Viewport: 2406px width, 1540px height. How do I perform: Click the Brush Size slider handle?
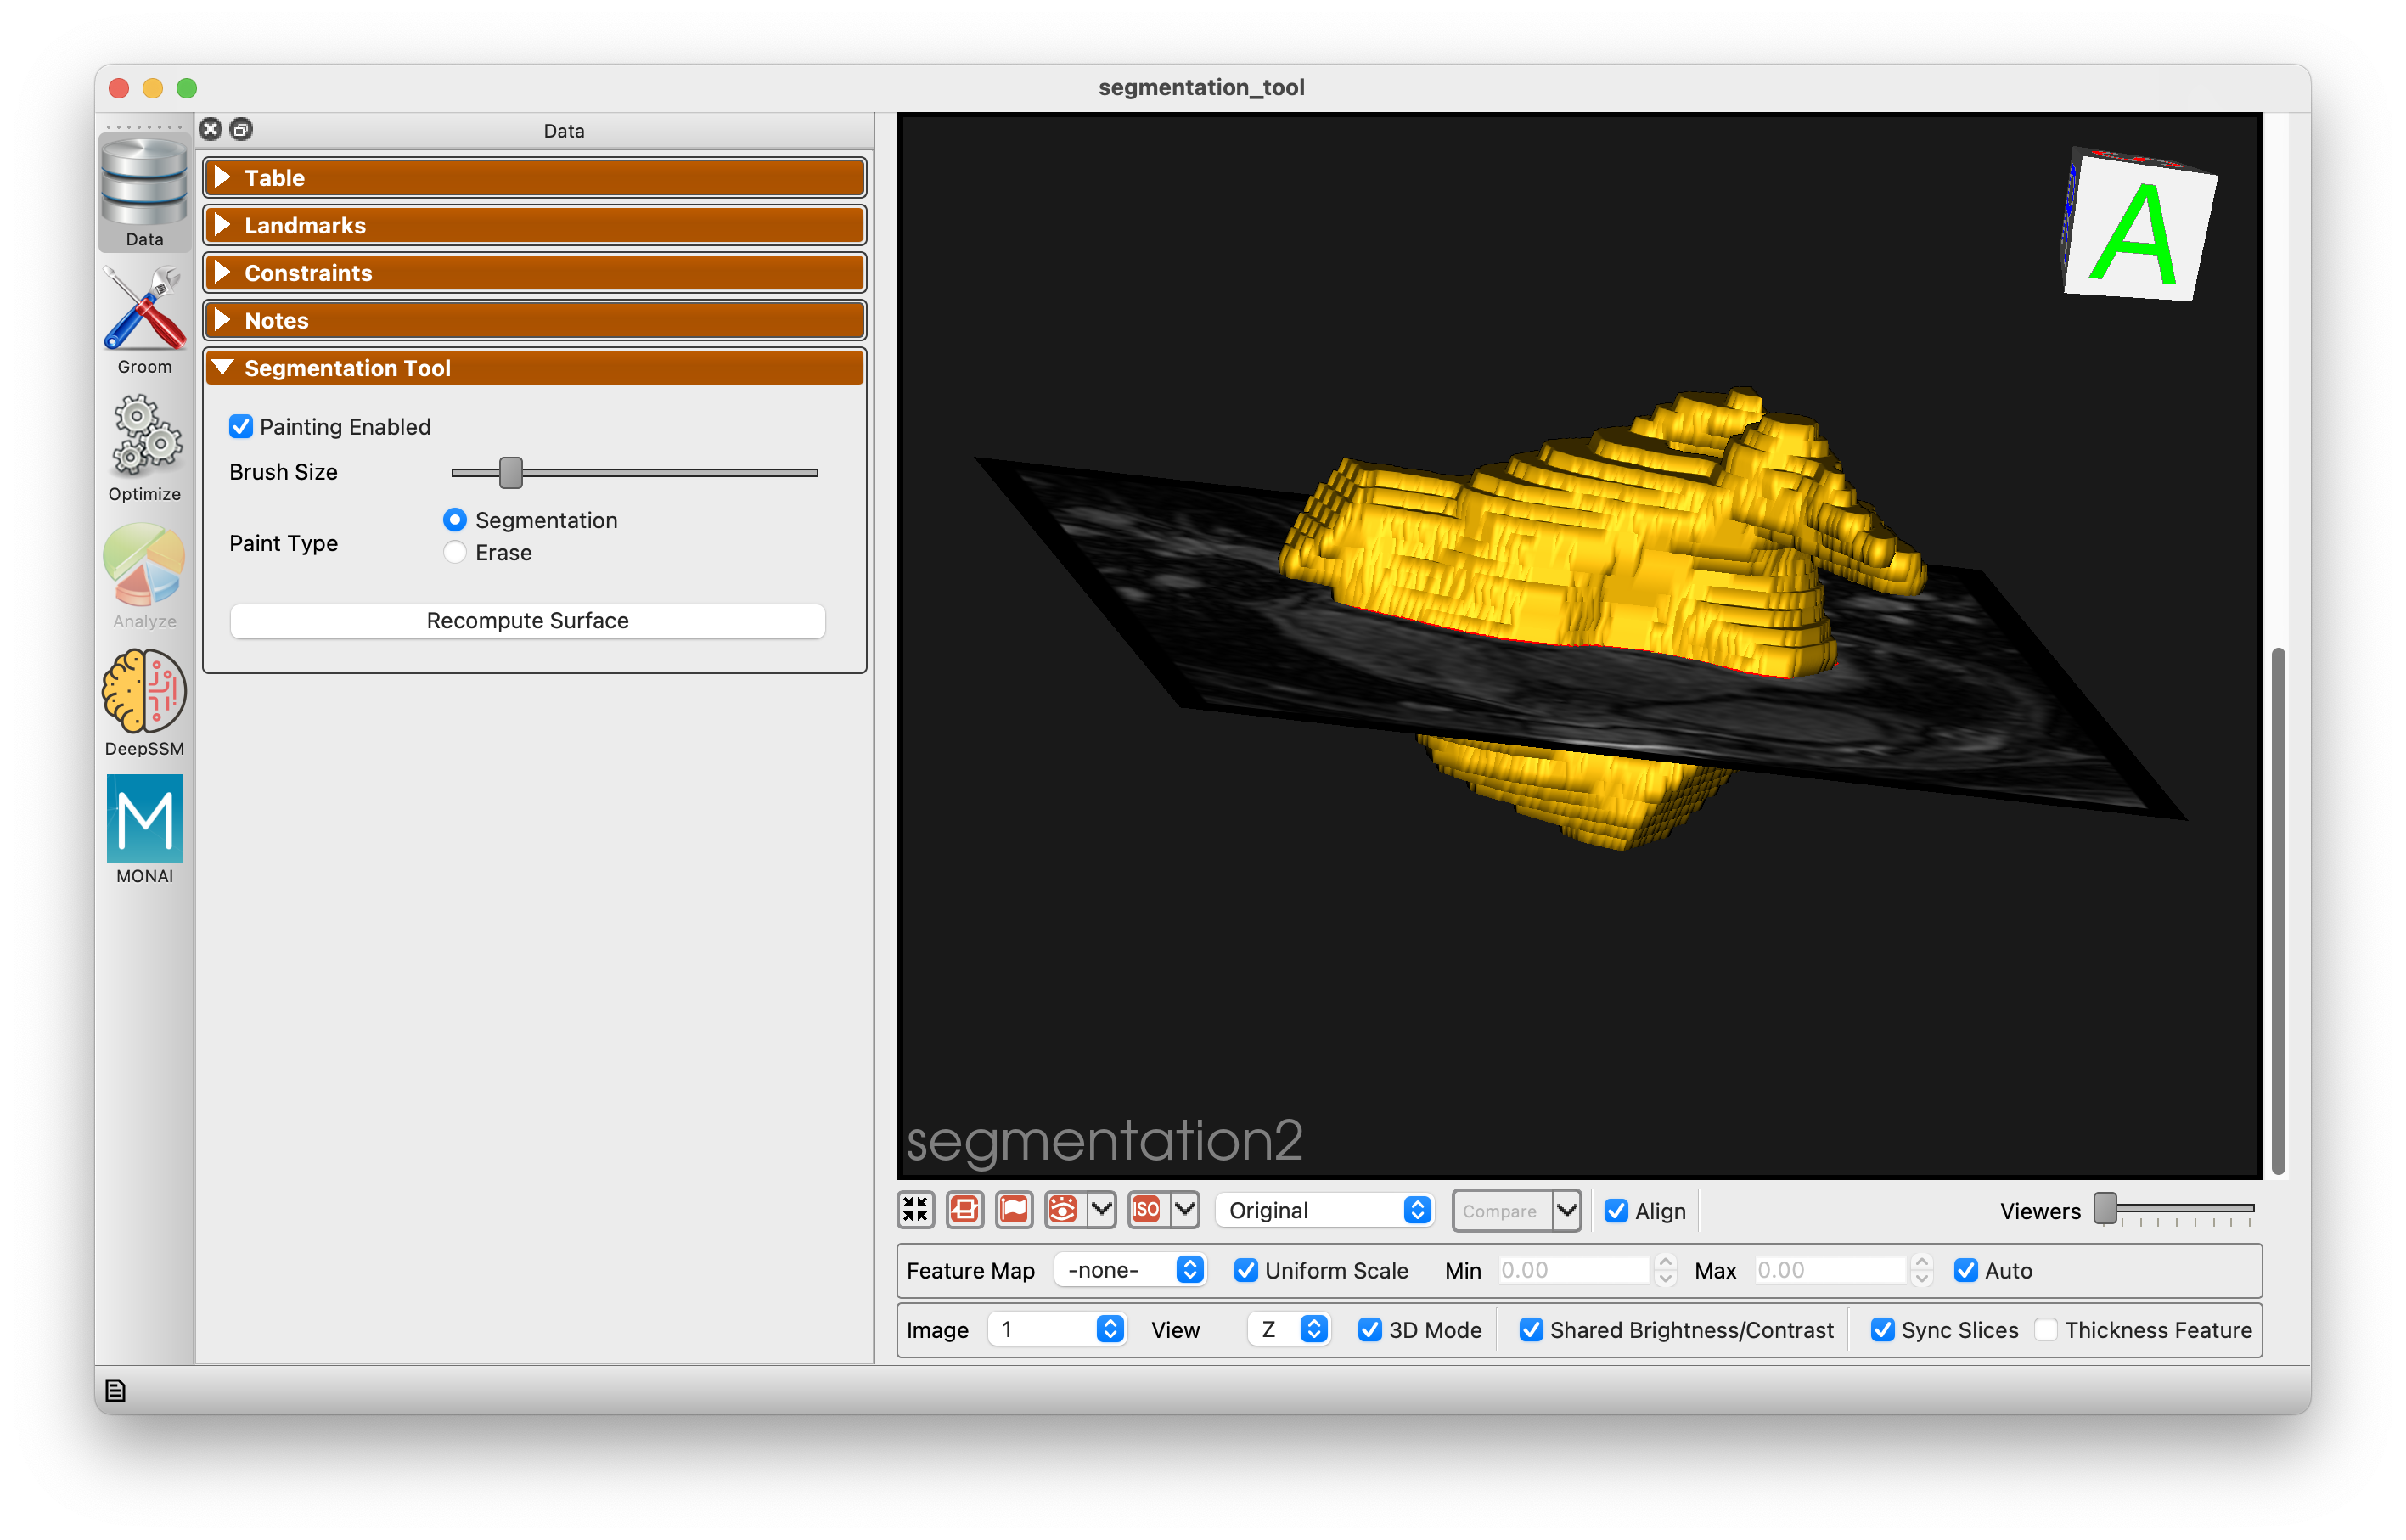click(511, 472)
